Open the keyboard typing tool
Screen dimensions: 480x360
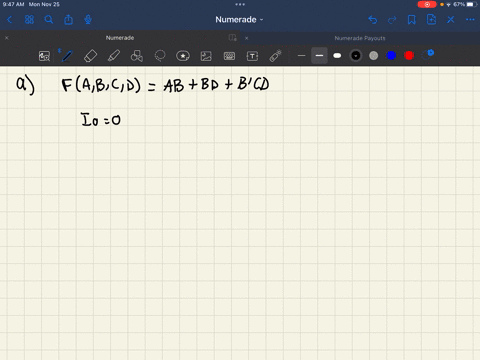point(229,56)
